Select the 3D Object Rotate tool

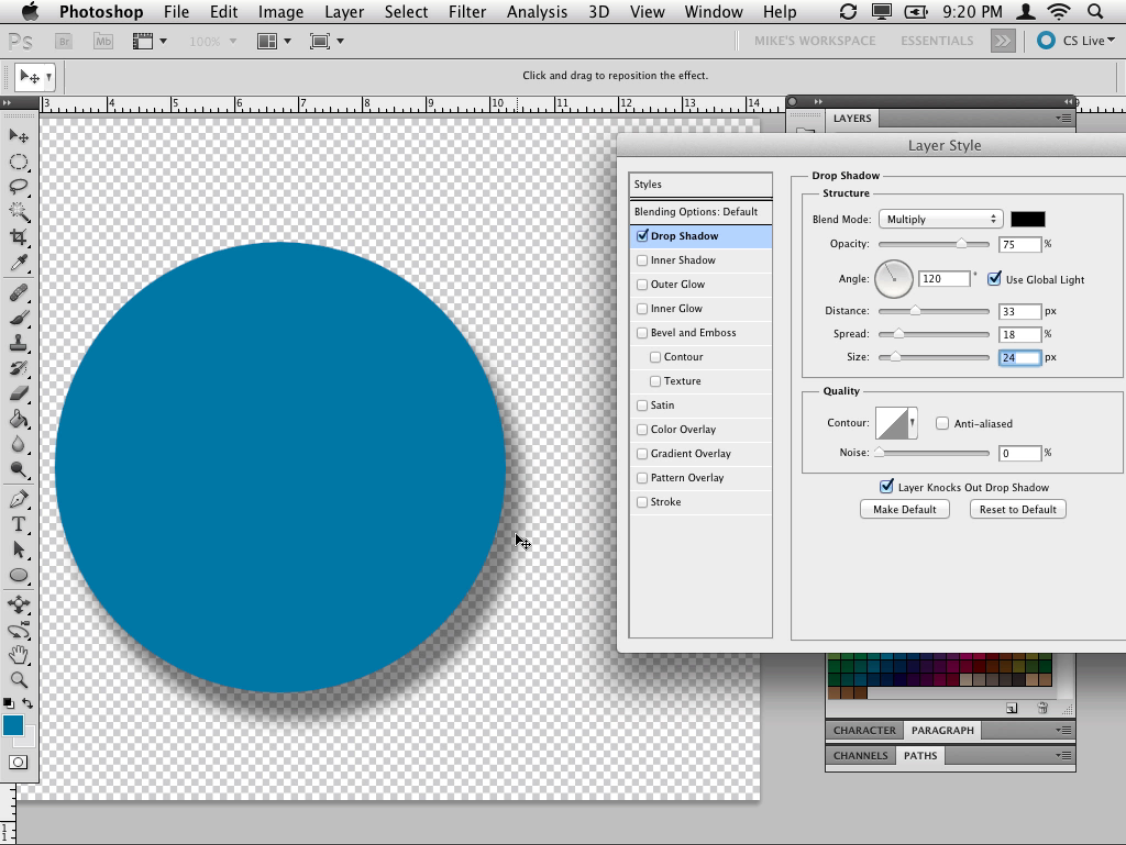coord(19,604)
